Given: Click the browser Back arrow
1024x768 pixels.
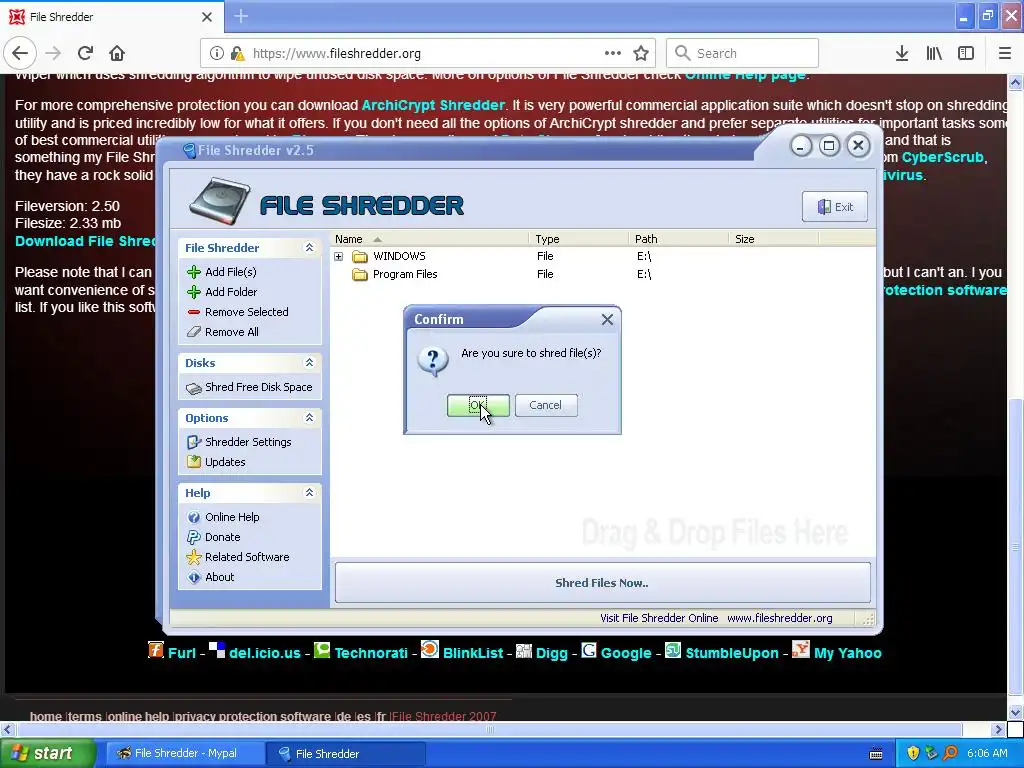Looking at the screenshot, I should point(20,53).
